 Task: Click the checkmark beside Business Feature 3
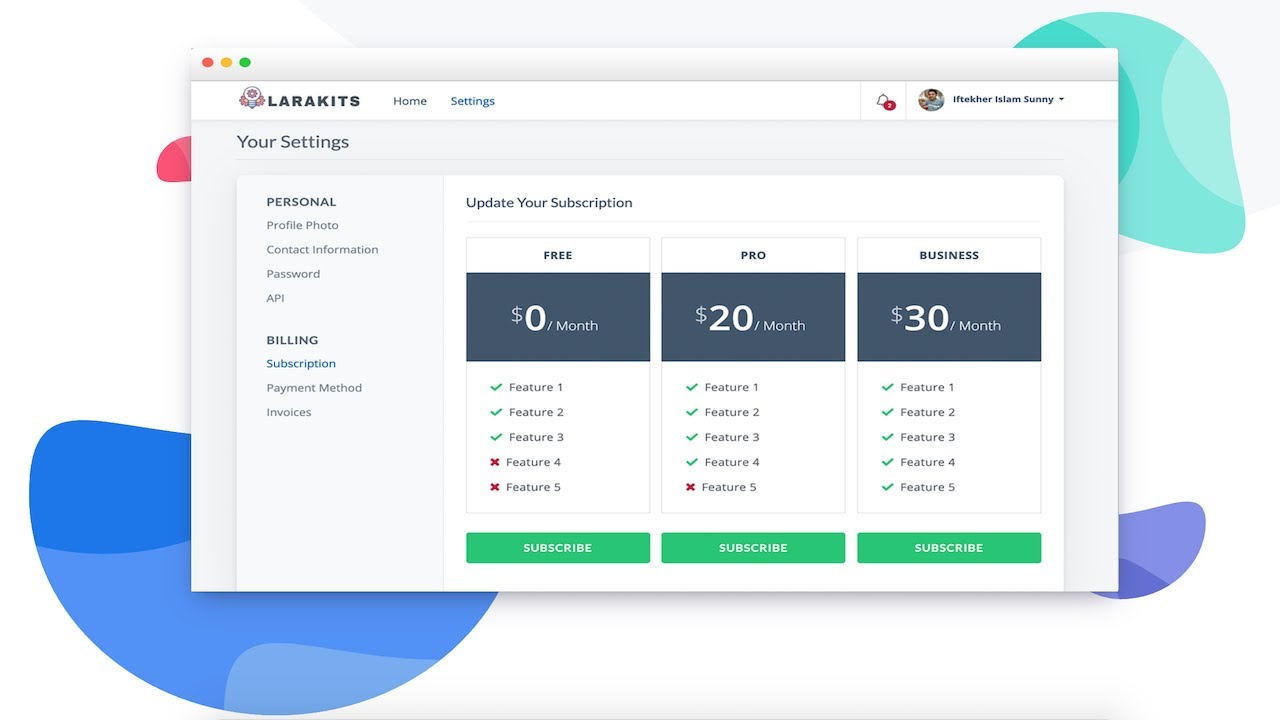[x=887, y=437]
